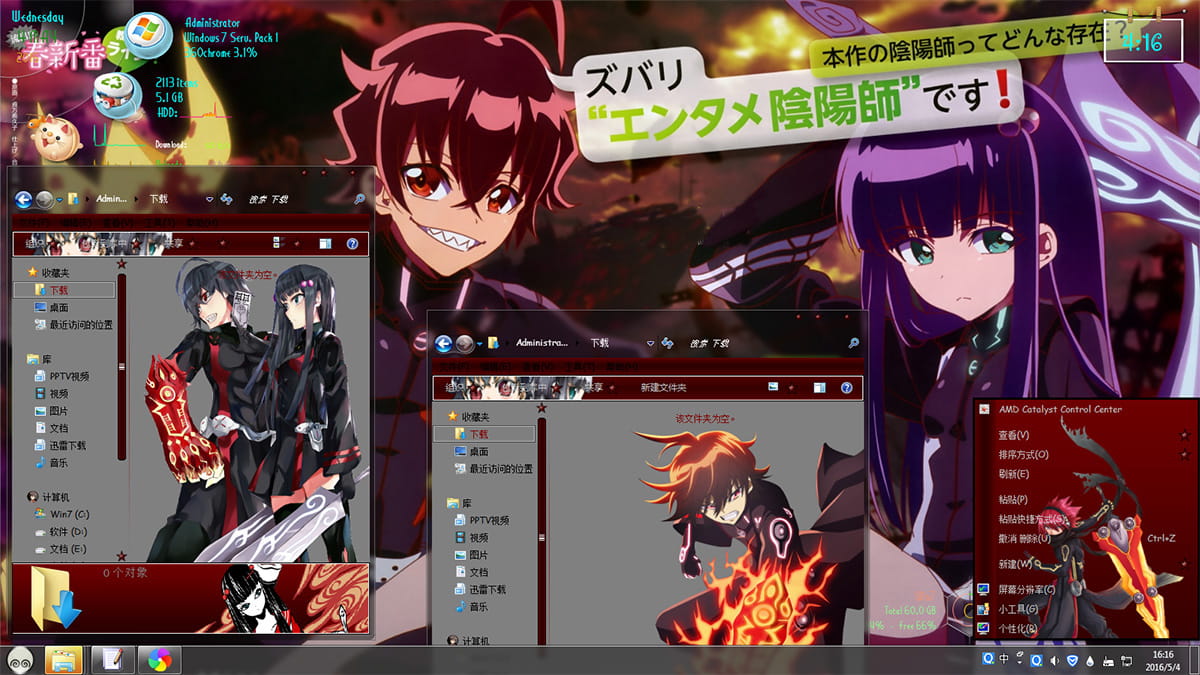The width and height of the screenshot is (1200, 675).
Task: Click the Tencent security shield tray icon
Action: [x=1073, y=659]
